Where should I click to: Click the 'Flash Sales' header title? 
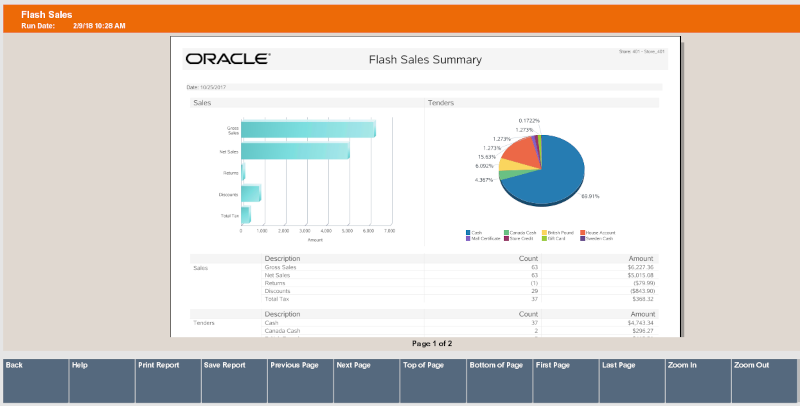(x=46, y=15)
